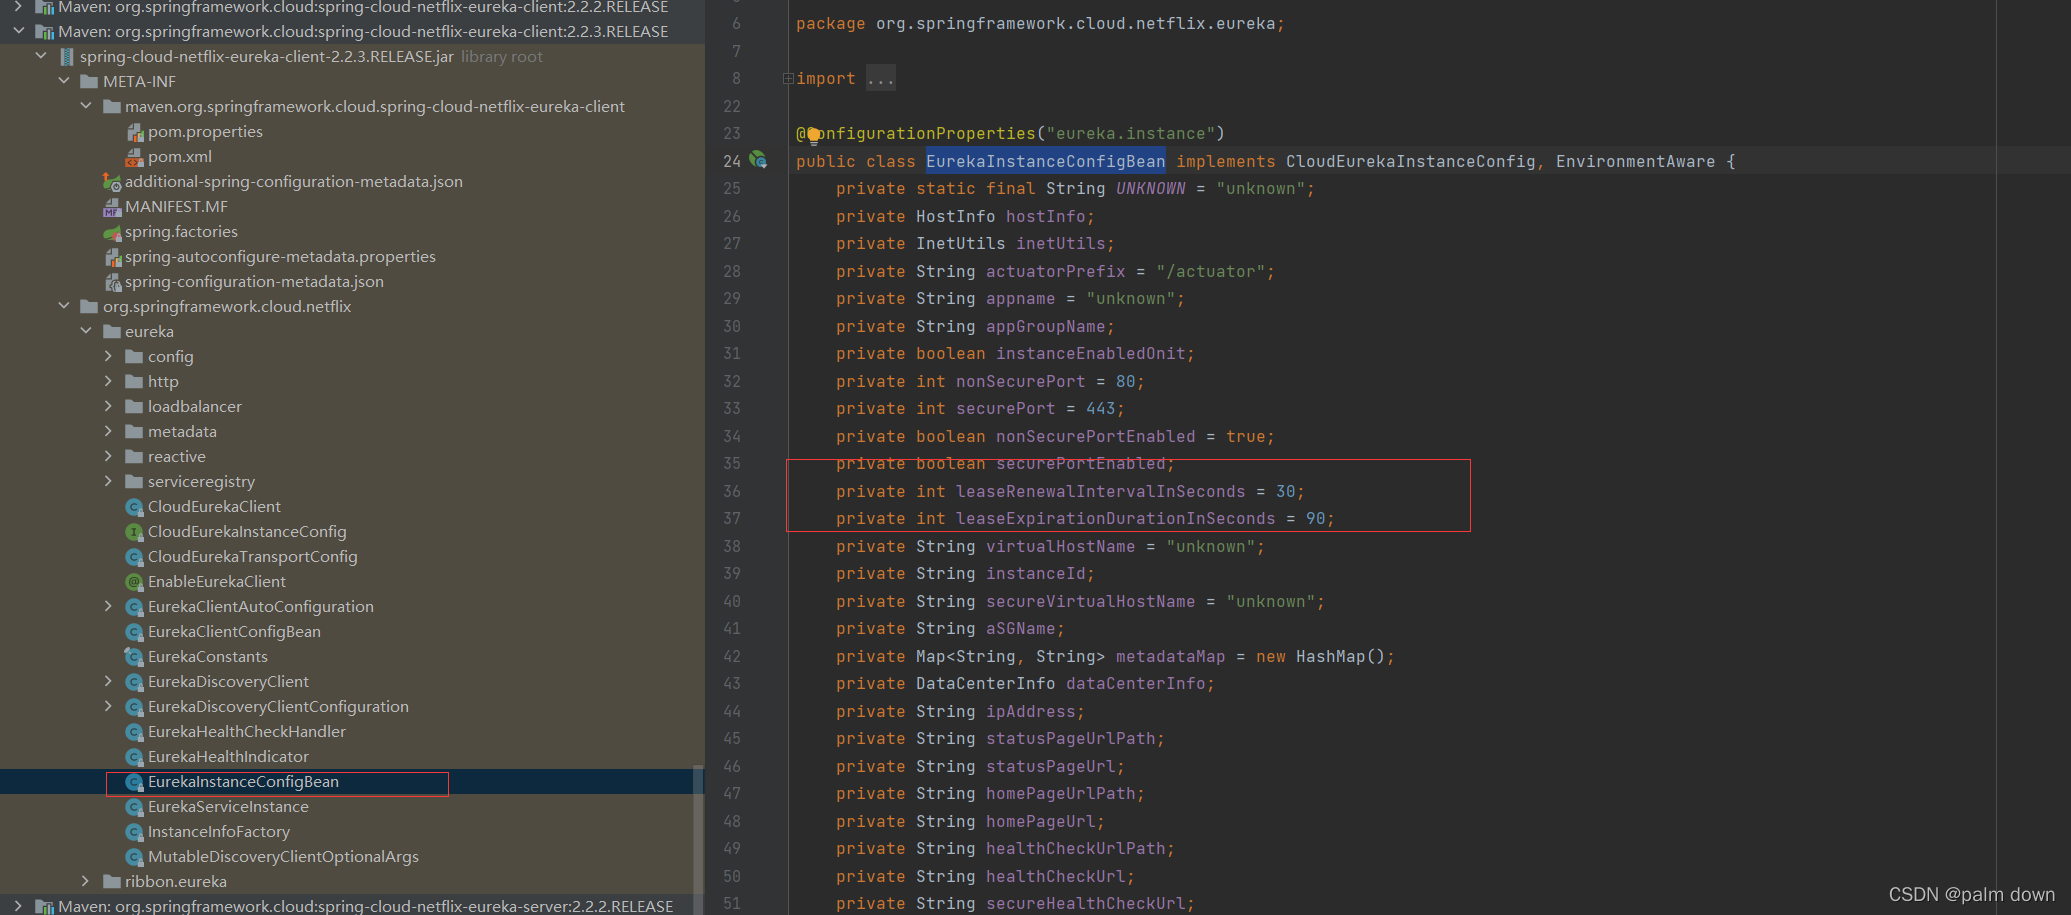Click the metadataMap field on line 42
Screen dimensions: 2071x915
click(x=1170, y=657)
